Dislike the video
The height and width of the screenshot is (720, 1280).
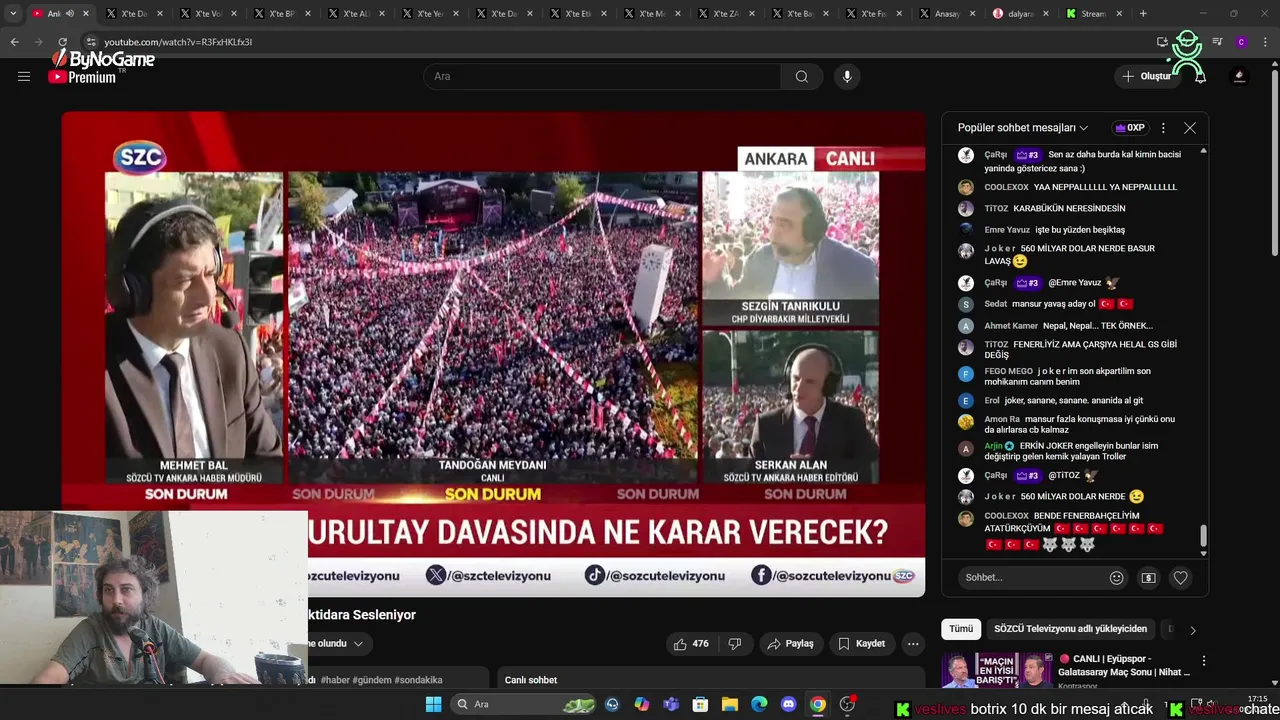pos(734,644)
